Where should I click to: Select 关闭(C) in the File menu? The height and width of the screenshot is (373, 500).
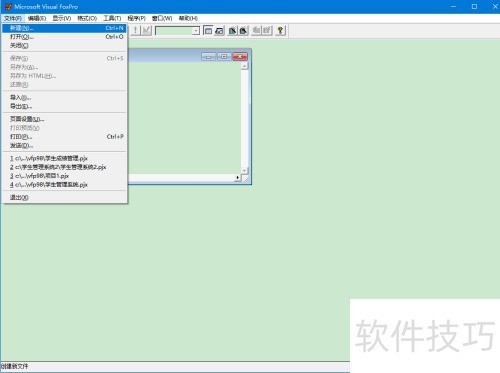[64, 45]
